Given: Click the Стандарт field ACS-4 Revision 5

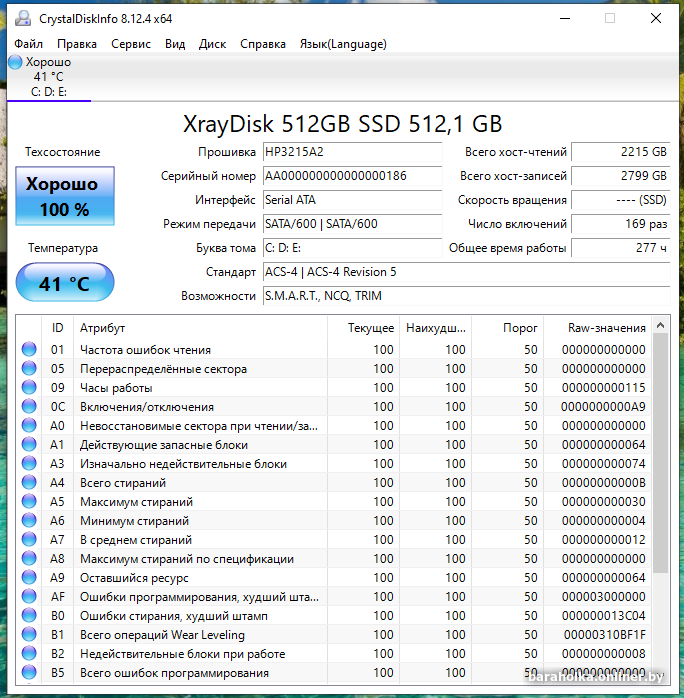Looking at the screenshot, I should pyautogui.click(x=466, y=272).
